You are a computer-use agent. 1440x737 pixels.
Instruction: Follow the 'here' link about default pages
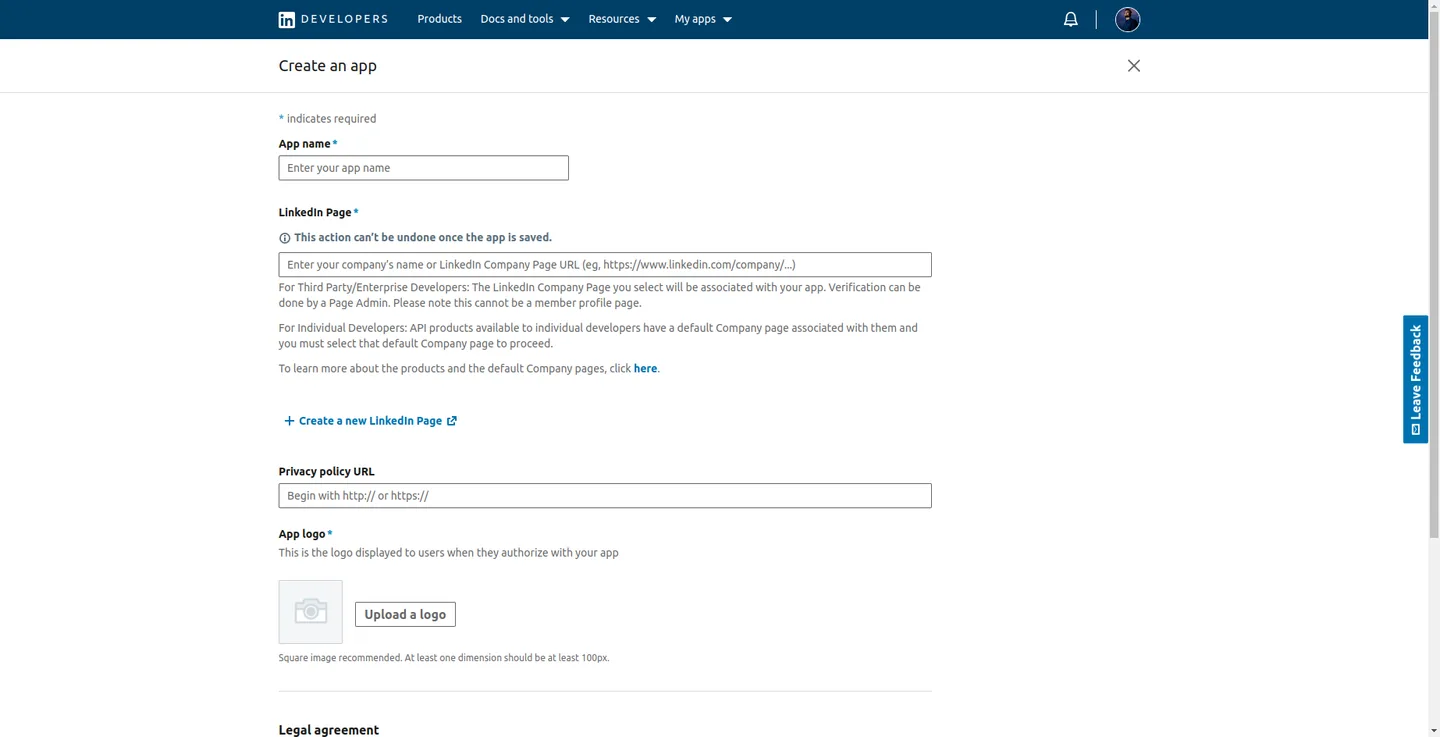pos(645,369)
